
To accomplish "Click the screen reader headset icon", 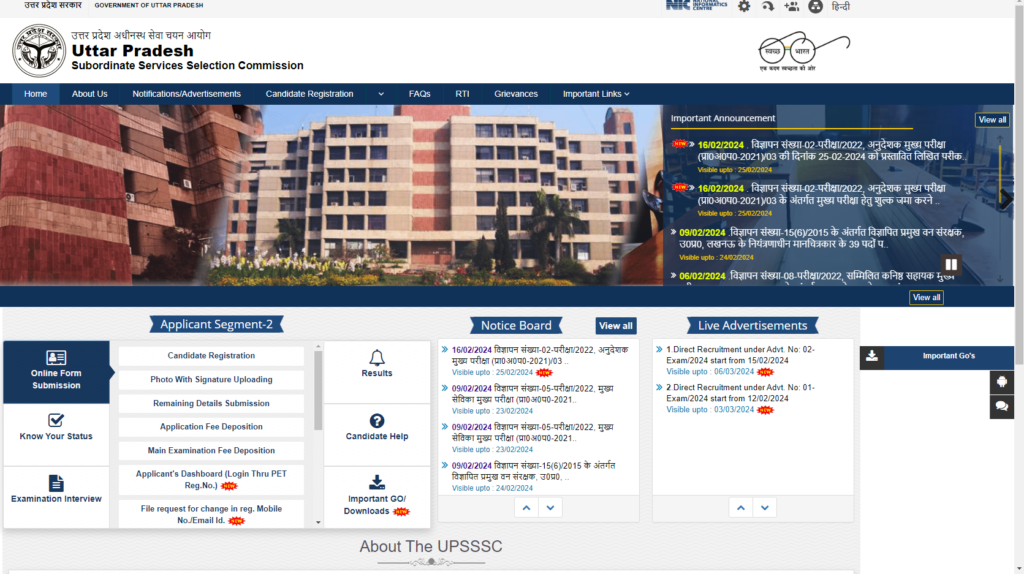I will pos(768,7).
